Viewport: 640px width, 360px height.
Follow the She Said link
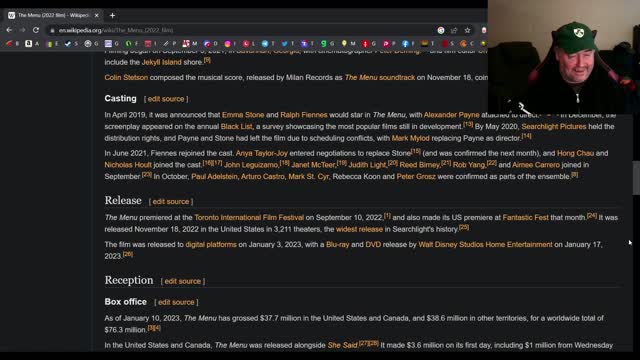coord(342,345)
